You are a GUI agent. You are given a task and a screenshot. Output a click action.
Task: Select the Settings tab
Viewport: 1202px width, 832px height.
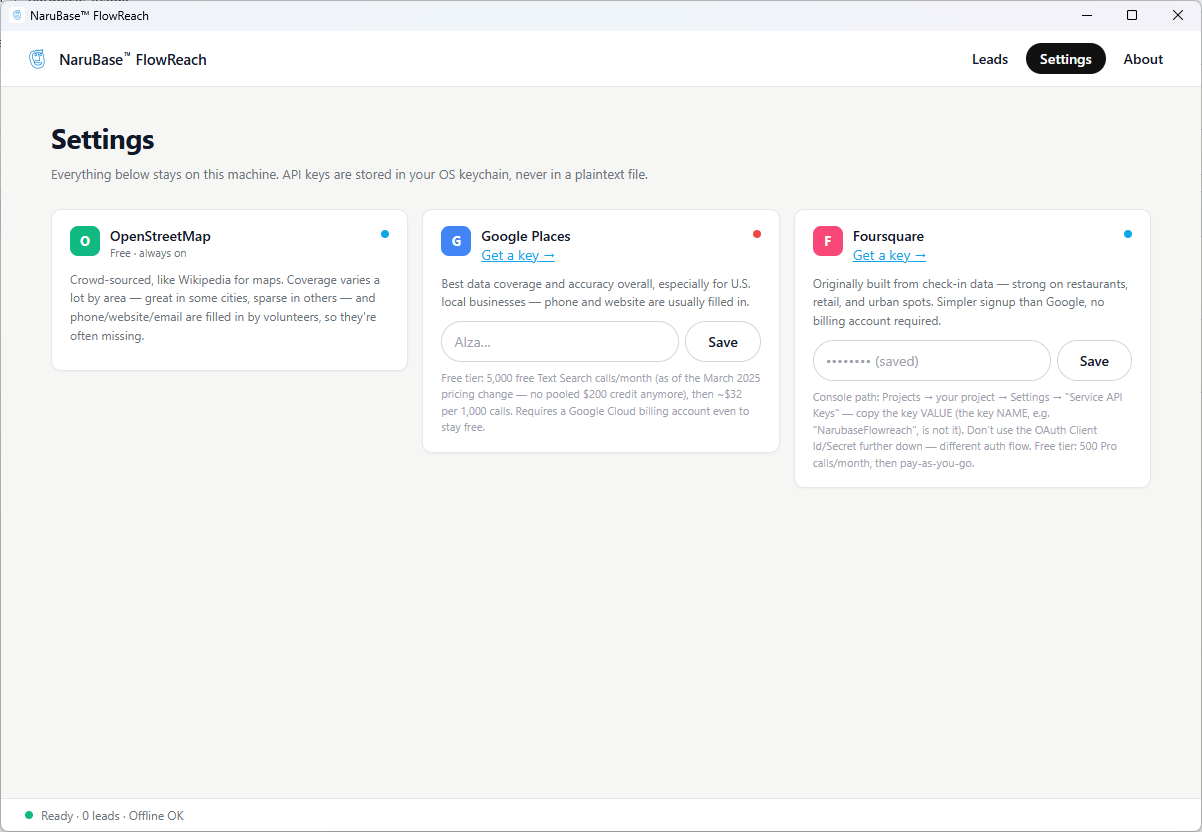1065,59
